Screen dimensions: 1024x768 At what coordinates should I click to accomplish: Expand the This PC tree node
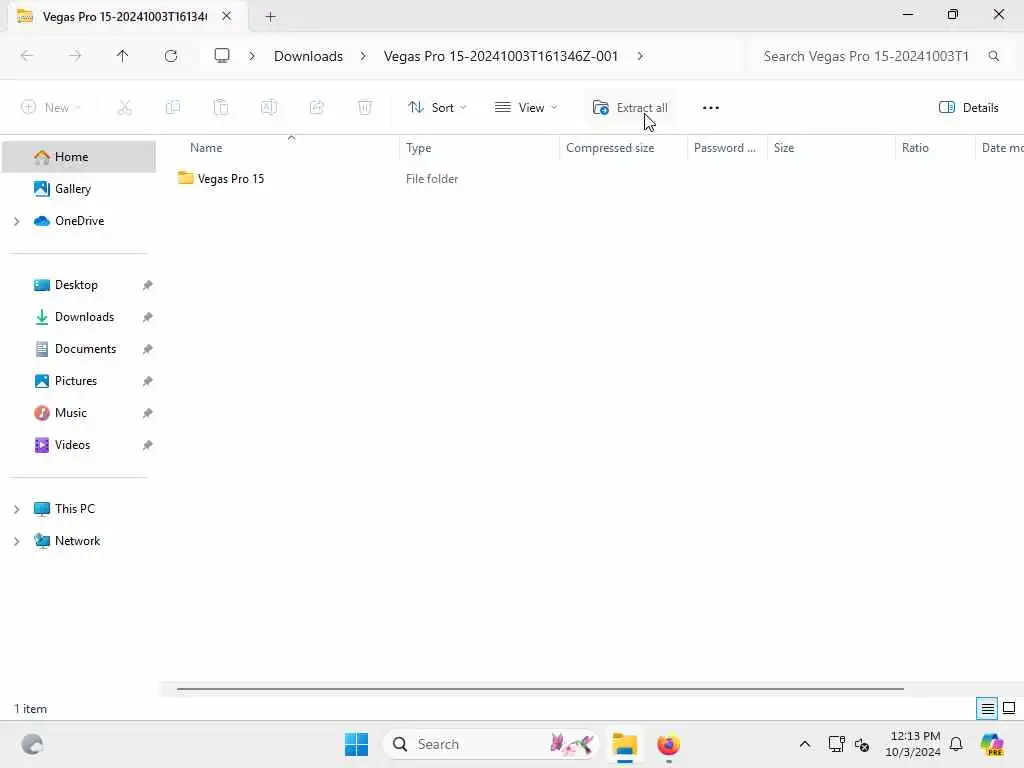click(16, 509)
